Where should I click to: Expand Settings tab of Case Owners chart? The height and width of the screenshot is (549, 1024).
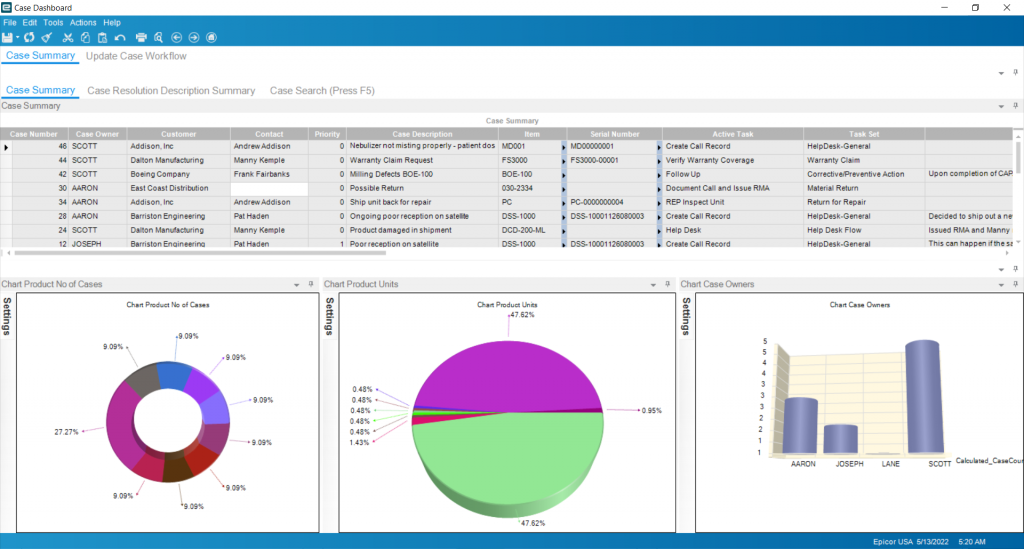click(x=686, y=316)
